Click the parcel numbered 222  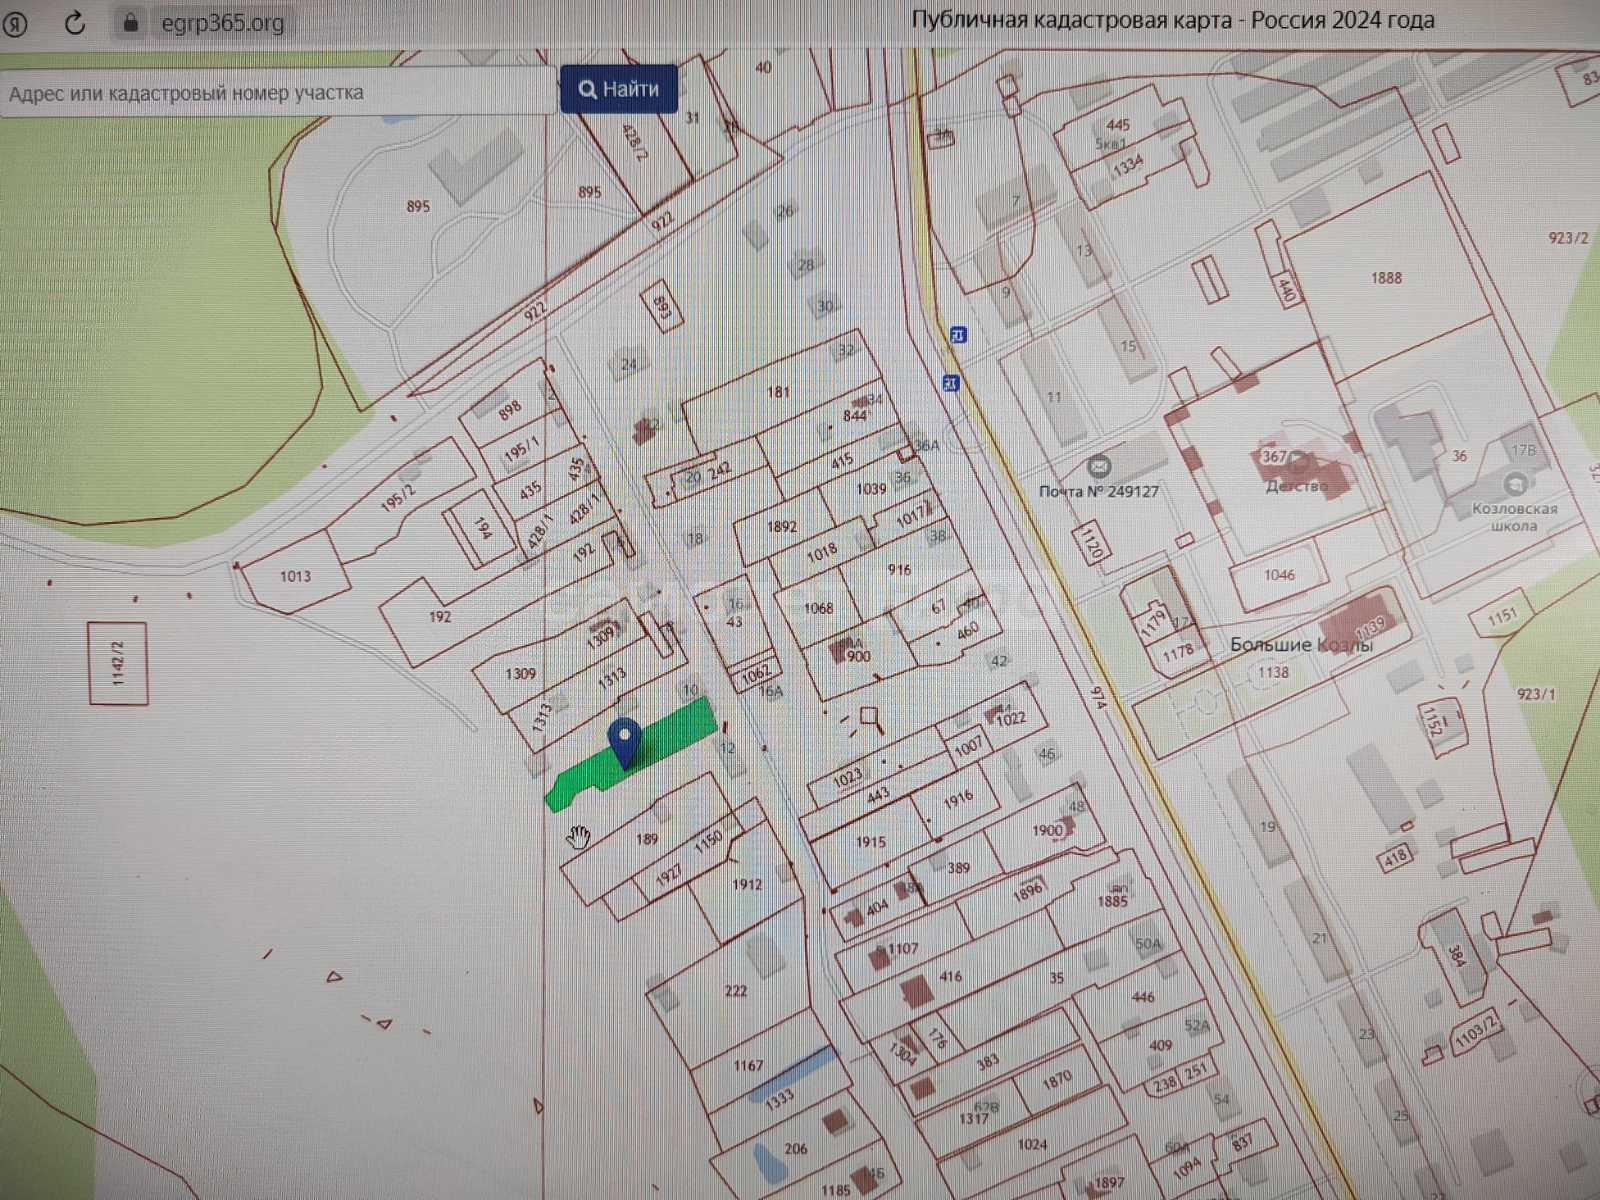[735, 991]
